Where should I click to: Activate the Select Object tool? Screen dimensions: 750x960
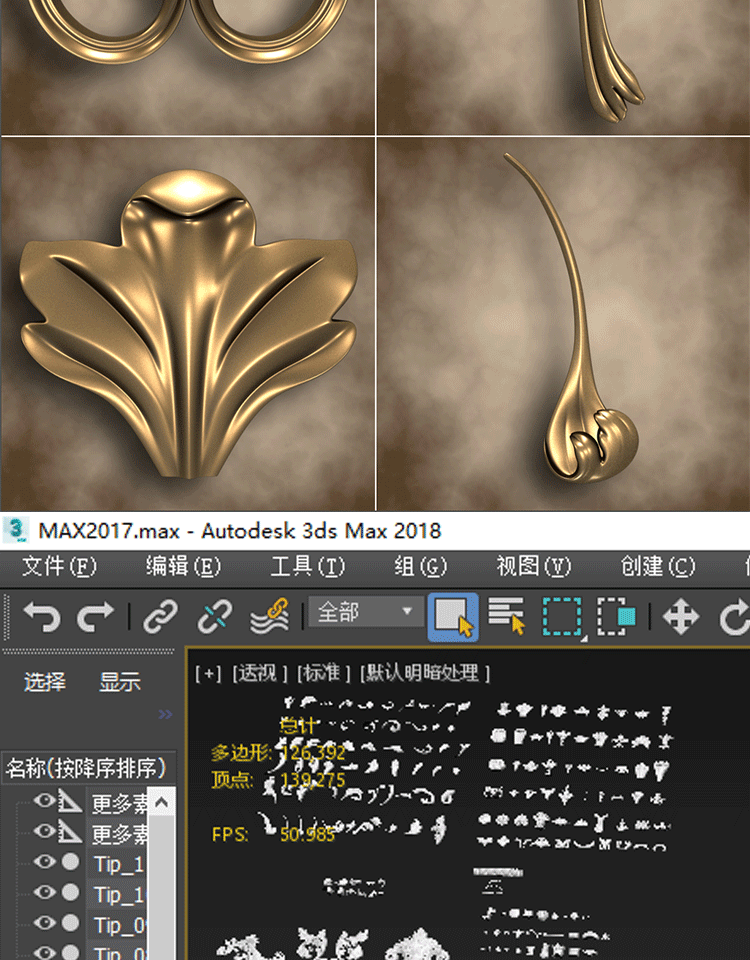pos(453,617)
